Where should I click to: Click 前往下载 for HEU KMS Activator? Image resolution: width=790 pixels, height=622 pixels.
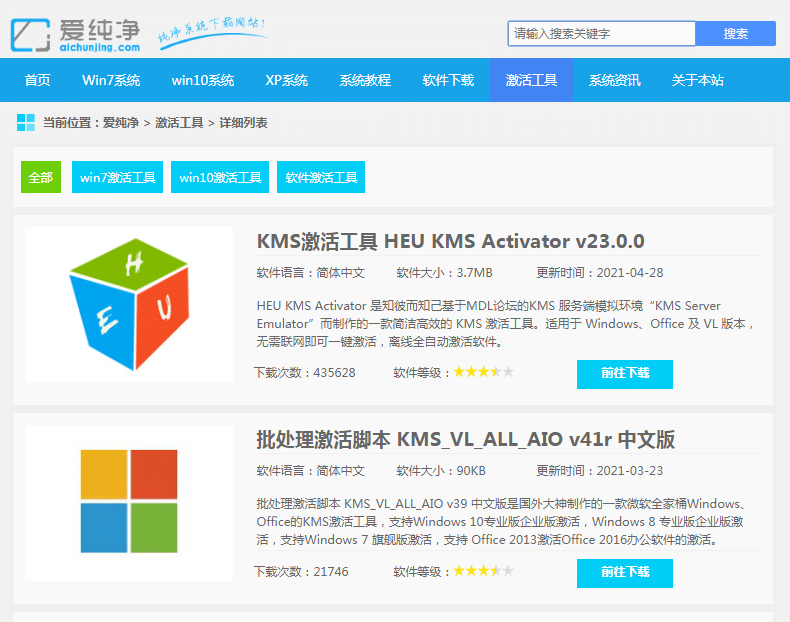pos(625,373)
